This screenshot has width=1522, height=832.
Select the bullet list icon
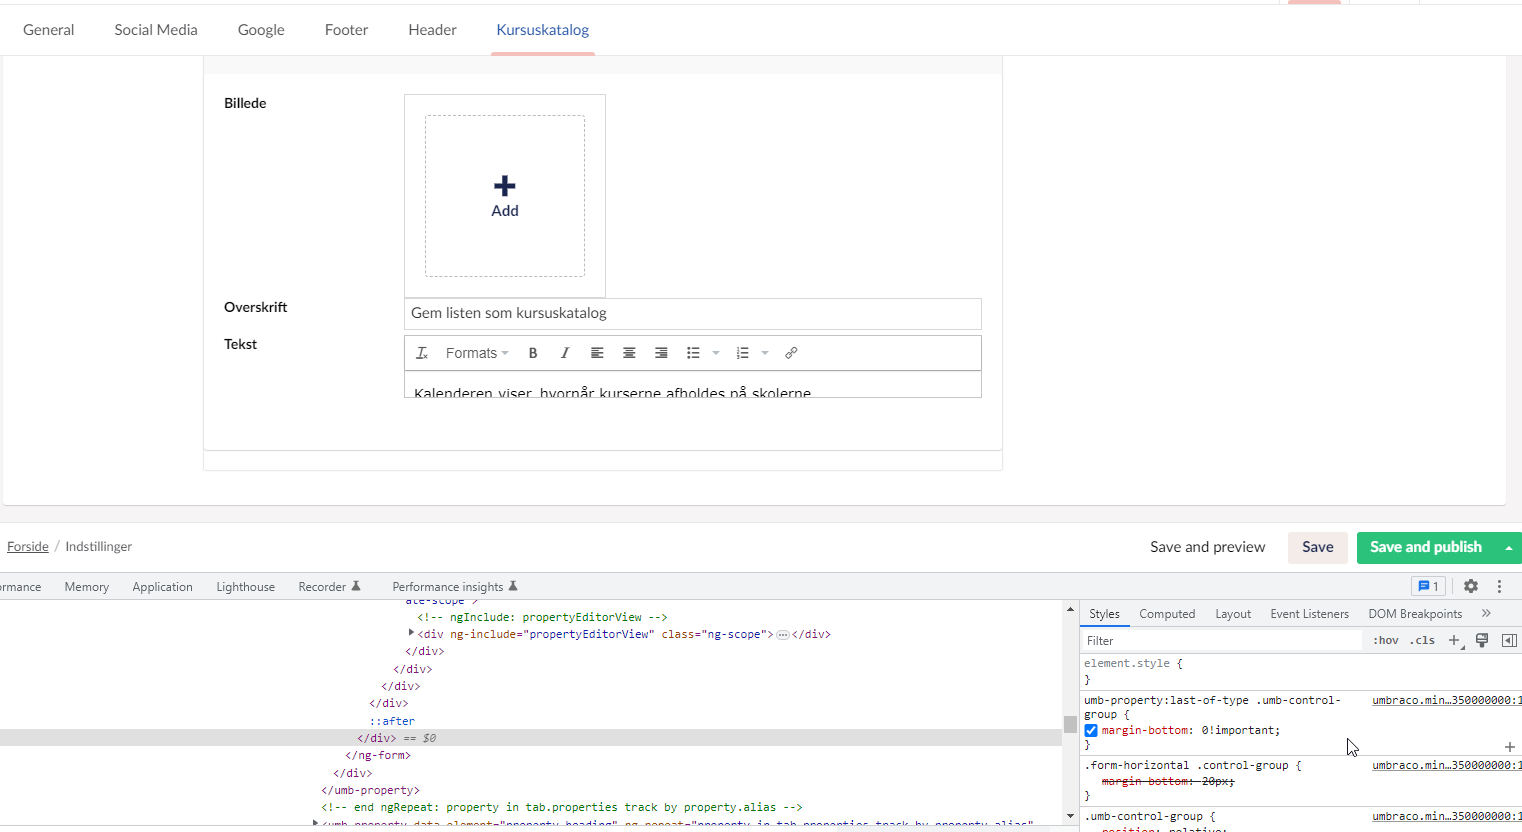[x=693, y=352]
